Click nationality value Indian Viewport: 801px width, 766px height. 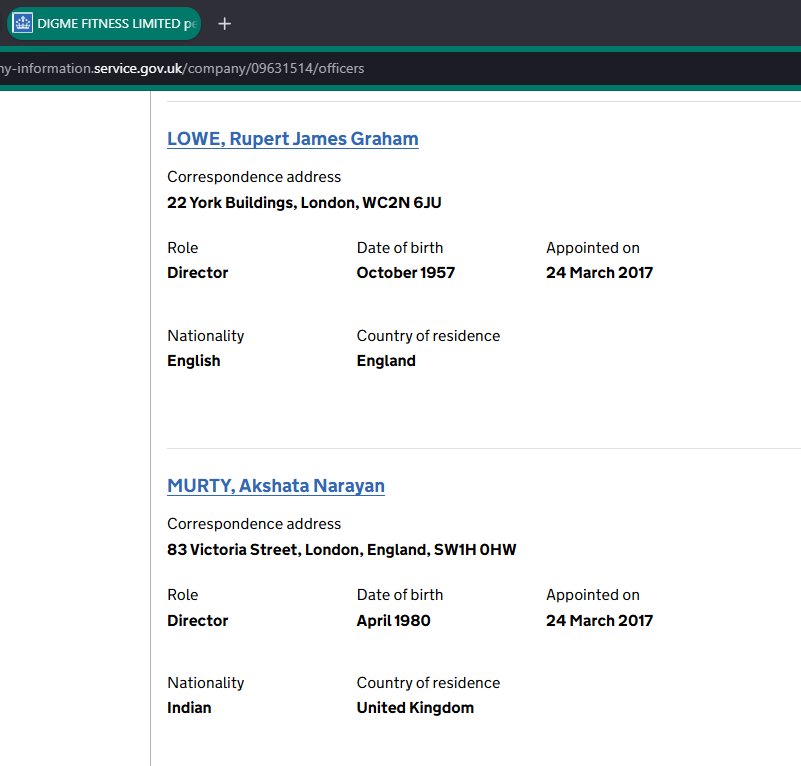189,708
